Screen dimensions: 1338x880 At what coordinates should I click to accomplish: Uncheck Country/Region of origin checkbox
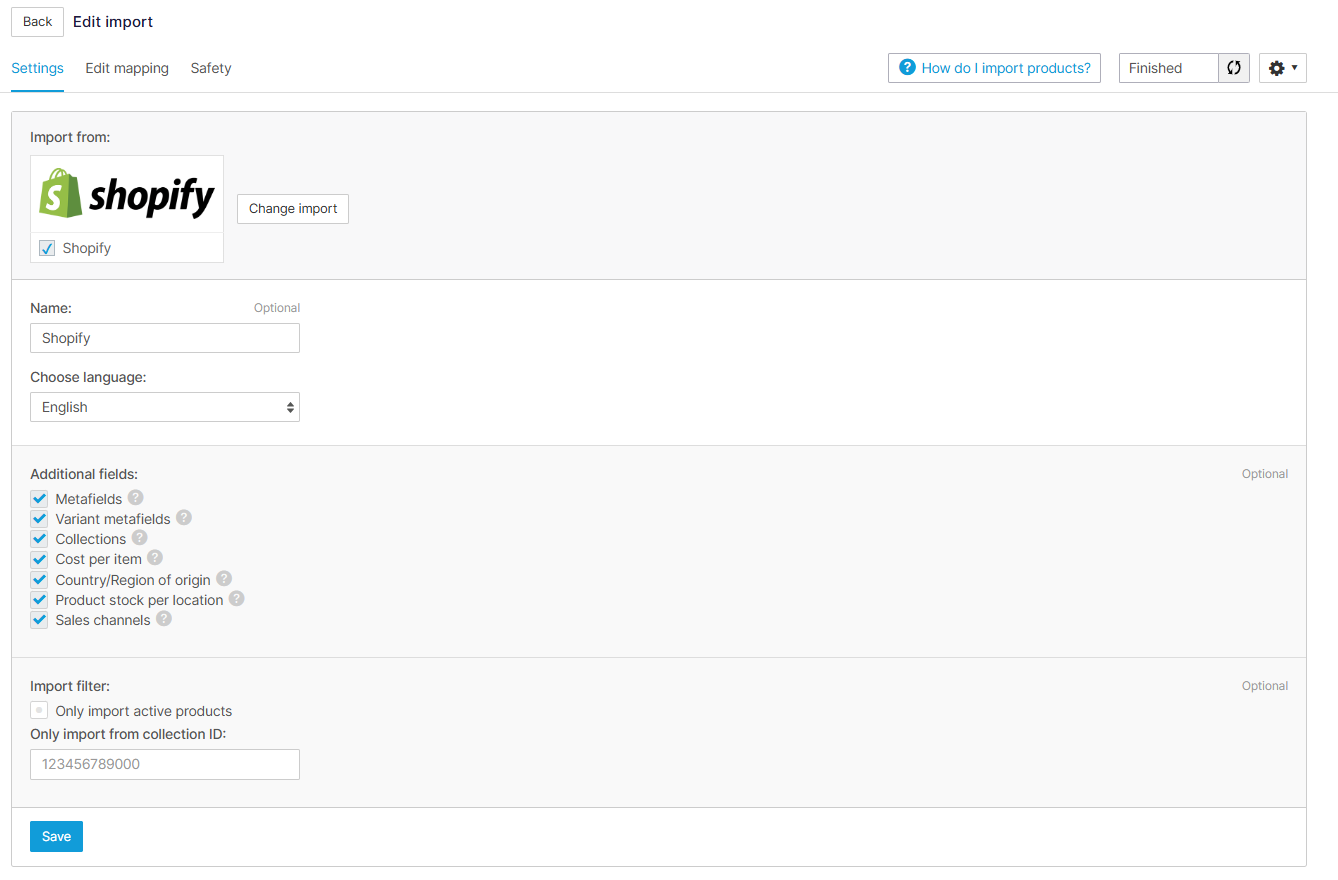pos(39,580)
